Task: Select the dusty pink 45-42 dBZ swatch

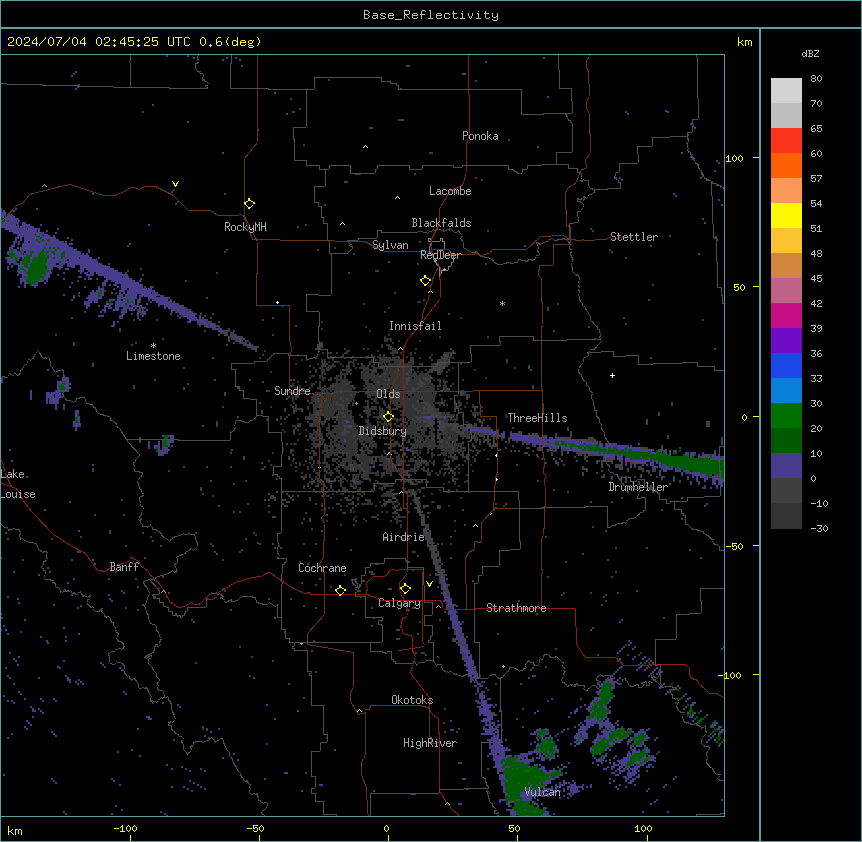Action: [x=786, y=291]
